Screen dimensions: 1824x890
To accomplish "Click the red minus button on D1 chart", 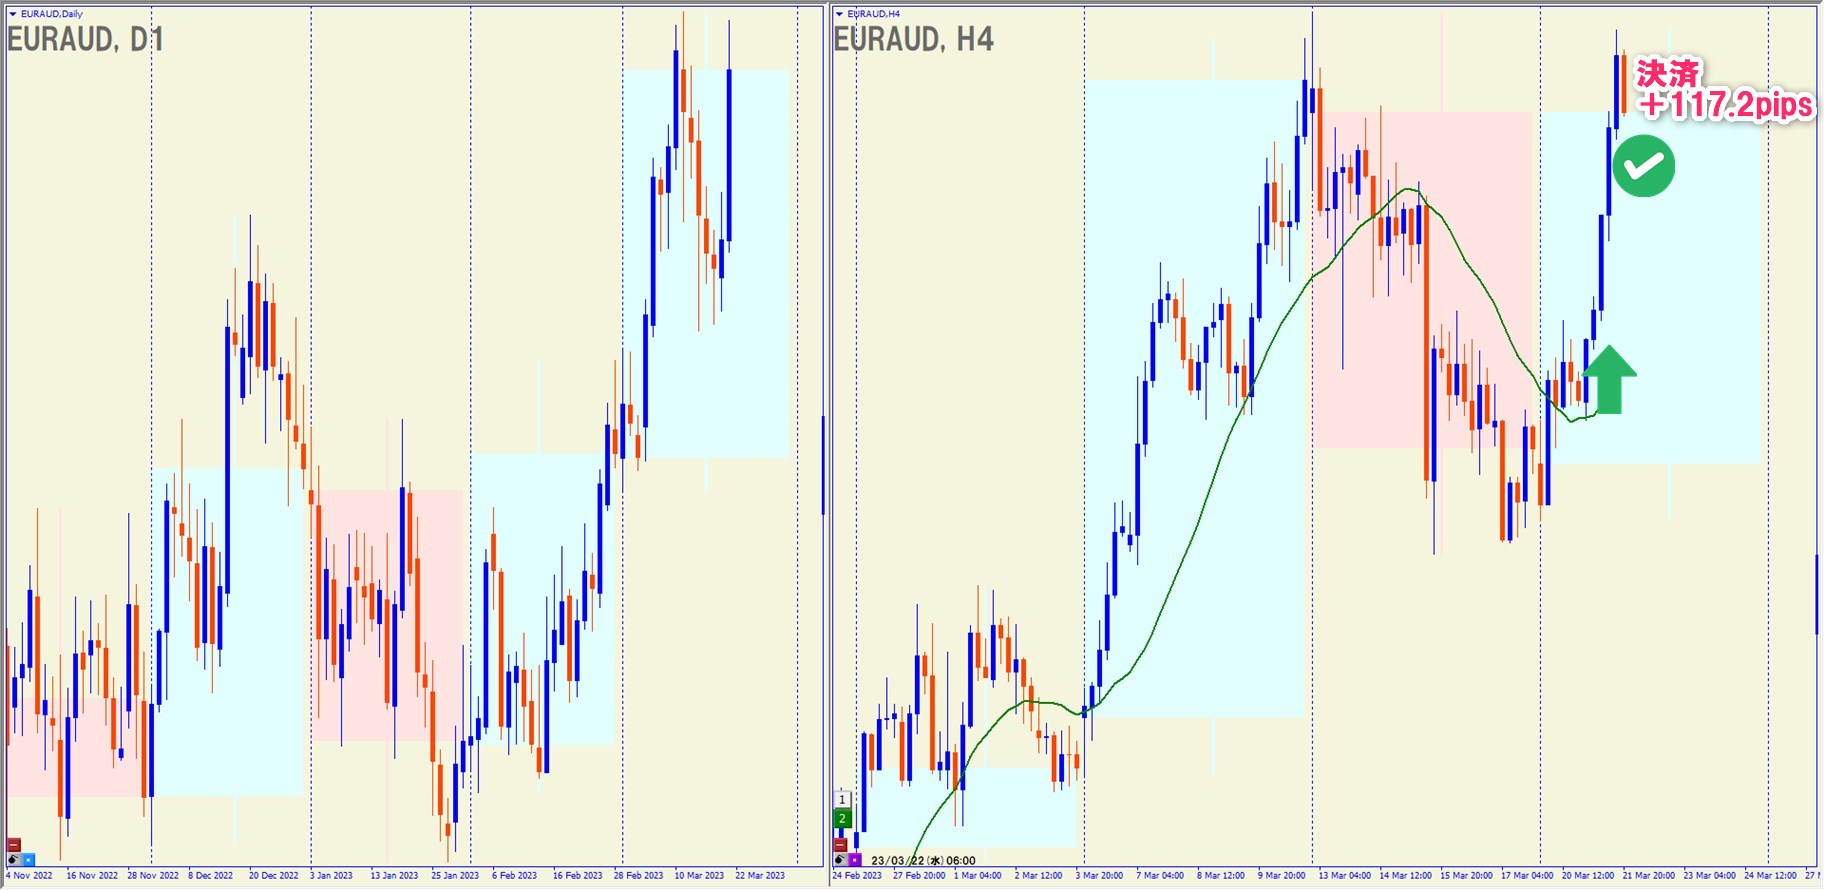I will pos(14,845).
